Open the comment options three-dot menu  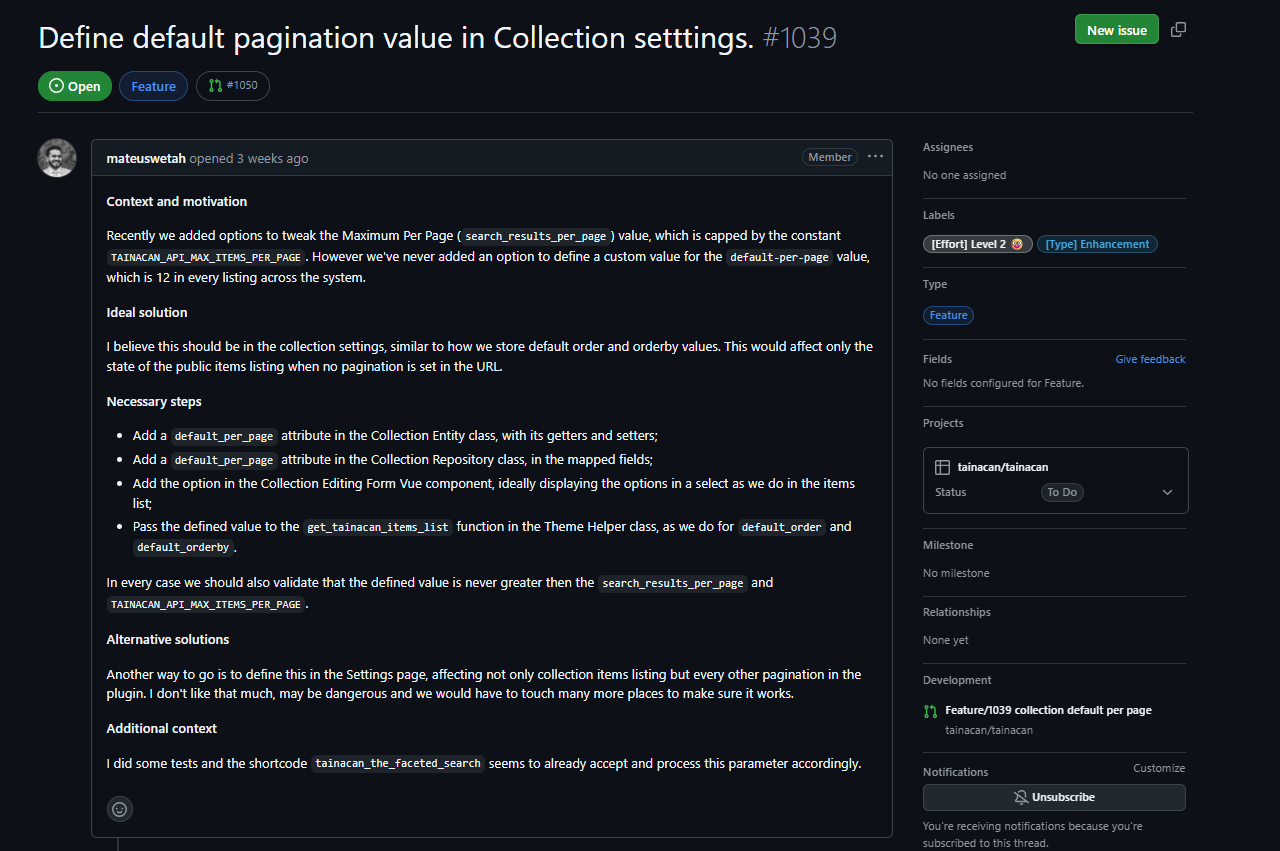tap(875, 157)
